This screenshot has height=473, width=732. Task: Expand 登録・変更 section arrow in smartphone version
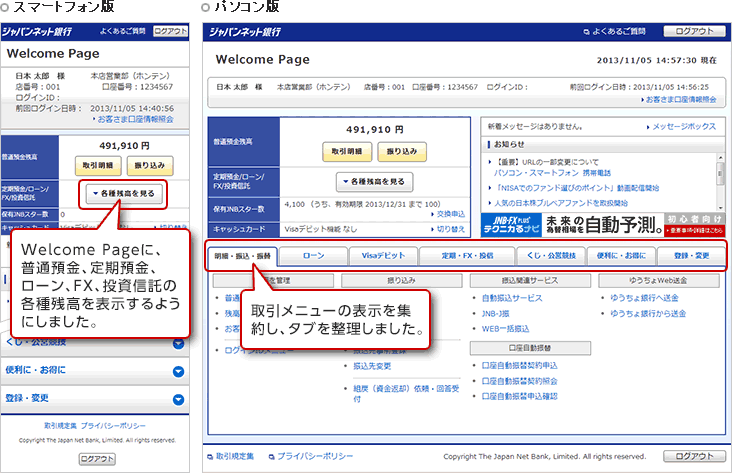[x=178, y=400]
